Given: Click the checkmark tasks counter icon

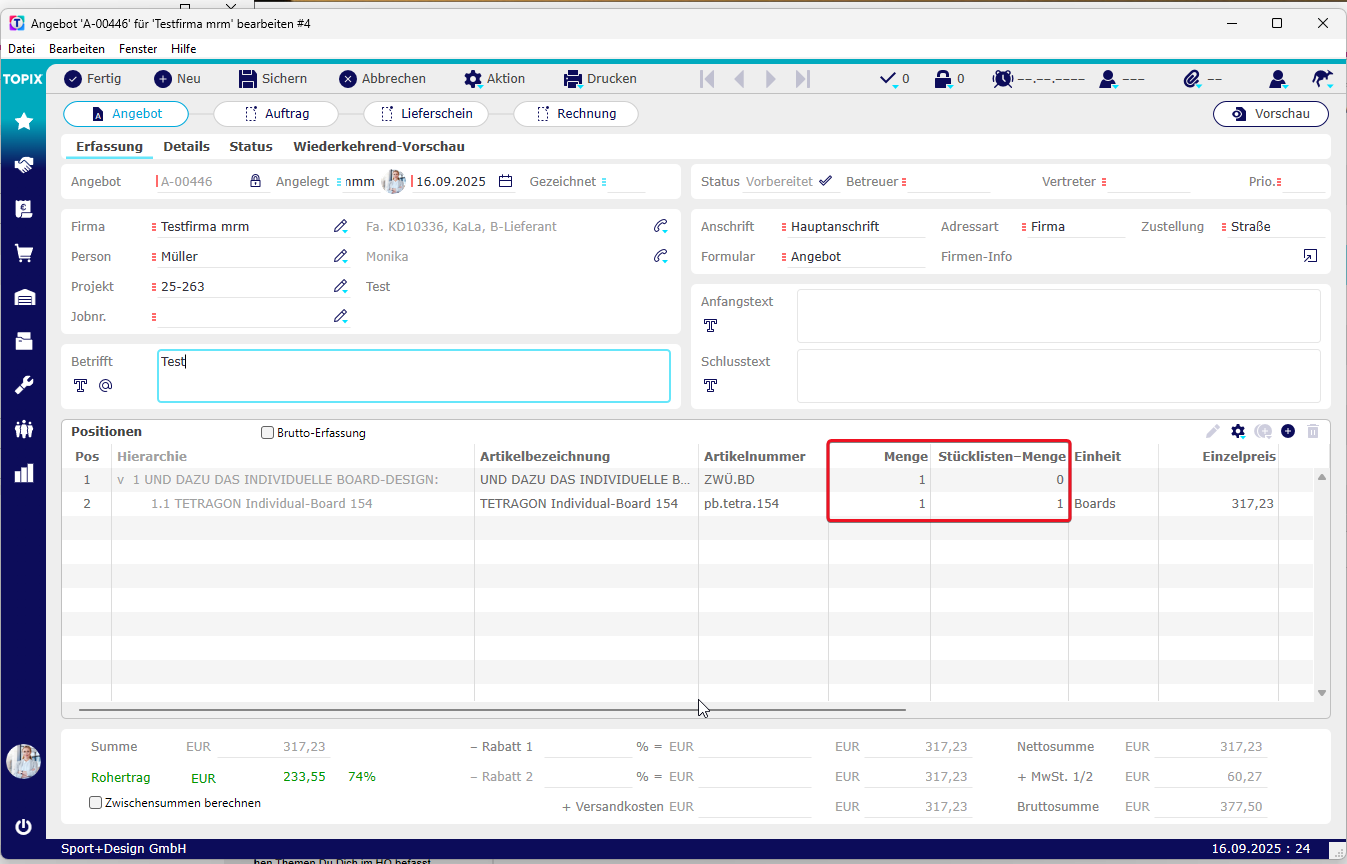Looking at the screenshot, I should [887, 78].
